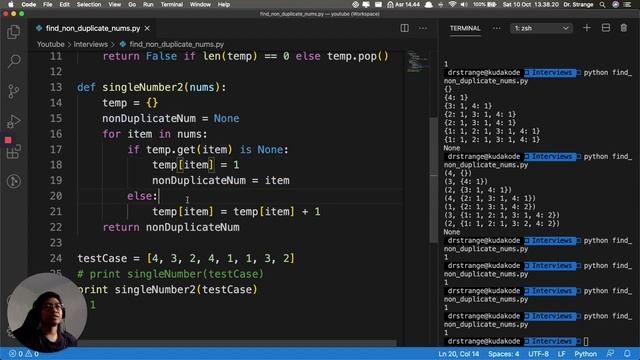
Task: Open the Code application menu
Action: [29, 4]
